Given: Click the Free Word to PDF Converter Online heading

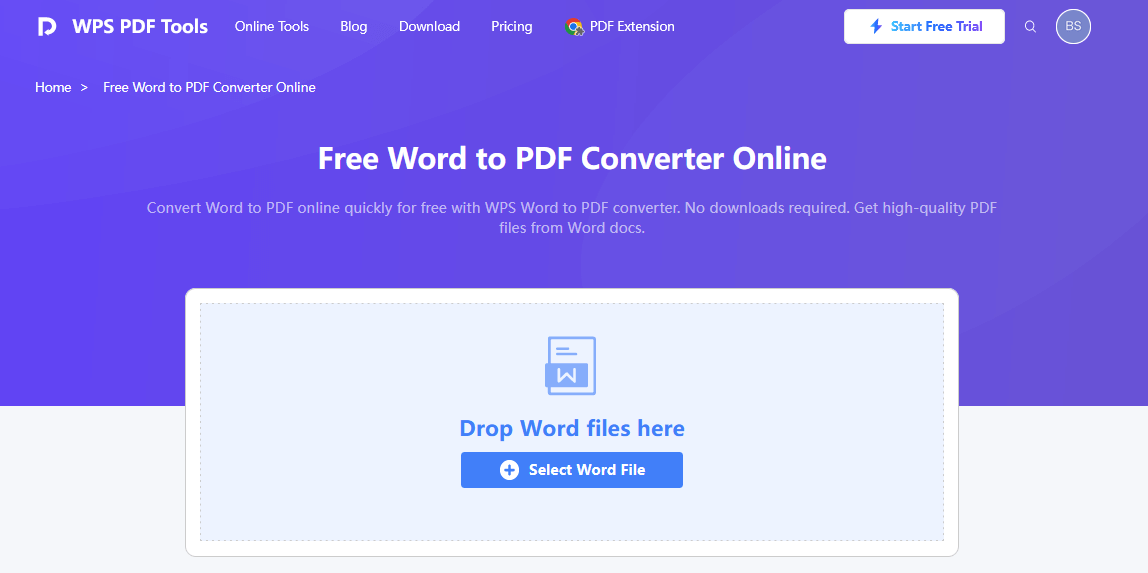Looking at the screenshot, I should click(572, 159).
